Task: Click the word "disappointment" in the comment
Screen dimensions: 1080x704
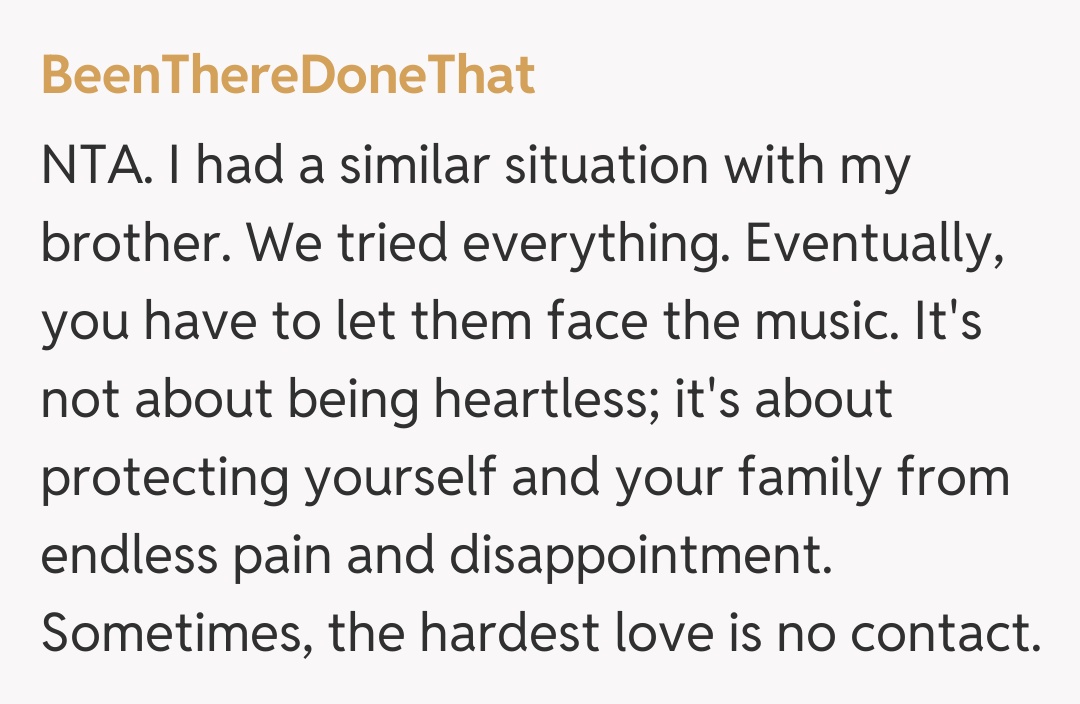Action: point(640,555)
